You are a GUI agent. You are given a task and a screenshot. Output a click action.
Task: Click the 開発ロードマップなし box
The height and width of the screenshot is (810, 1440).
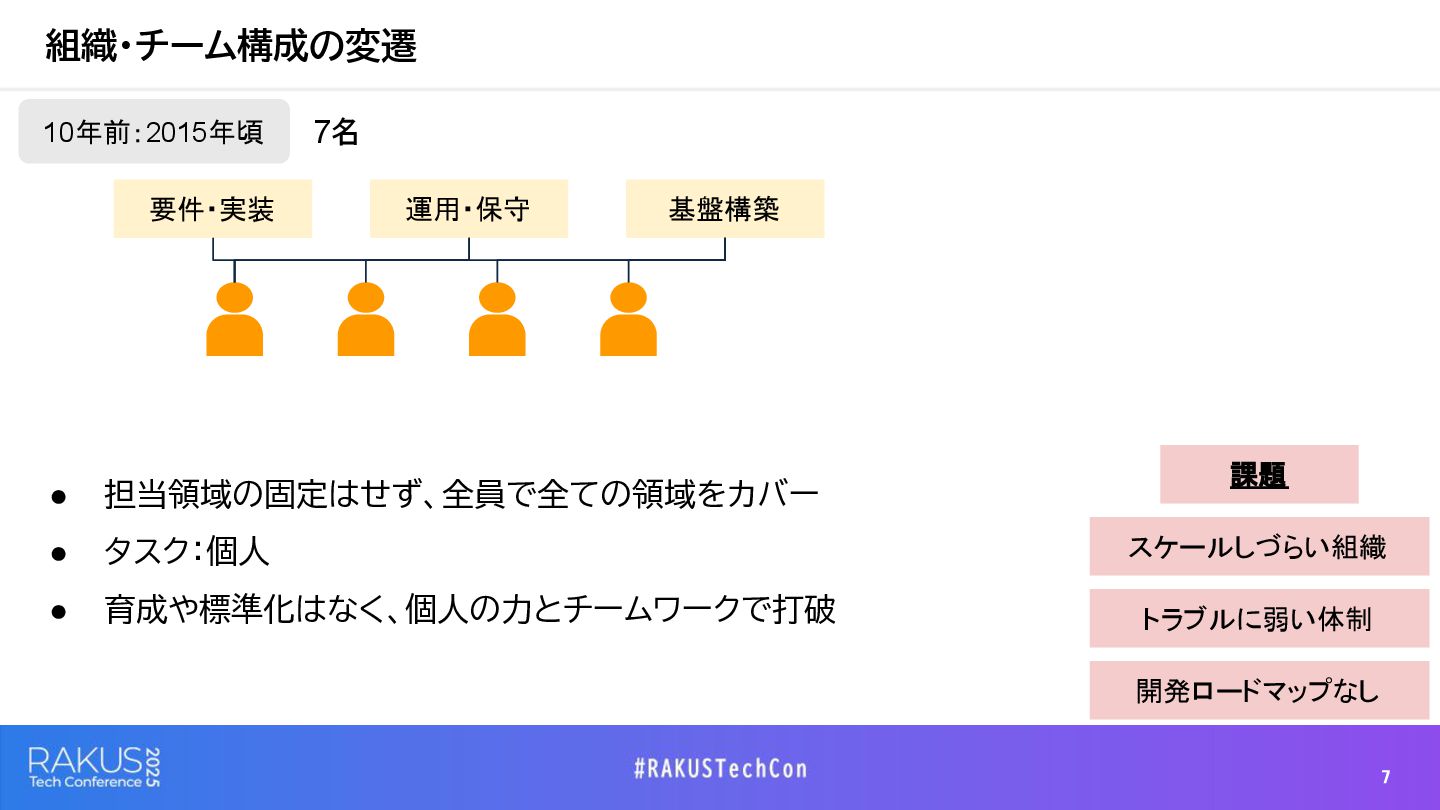tap(1259, 690)
